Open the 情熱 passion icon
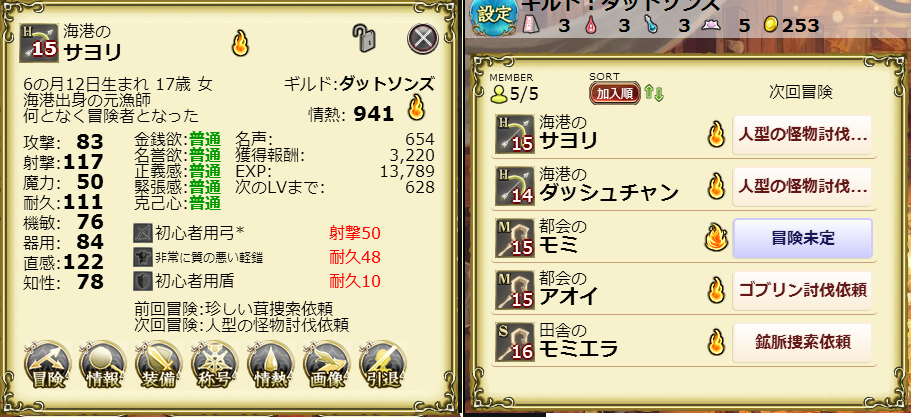Viewport: 911px width, 417px height. [x=270, y=365]
